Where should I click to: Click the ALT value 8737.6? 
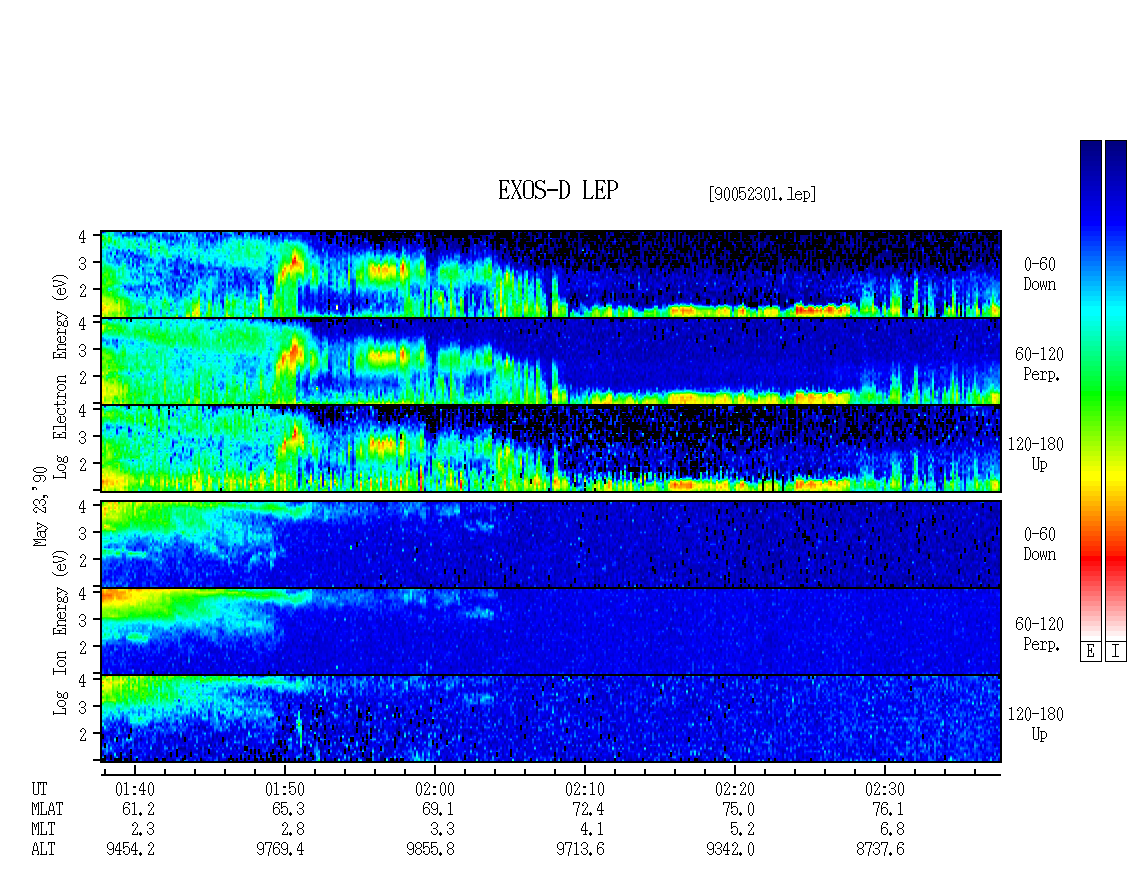pos(880,850)
